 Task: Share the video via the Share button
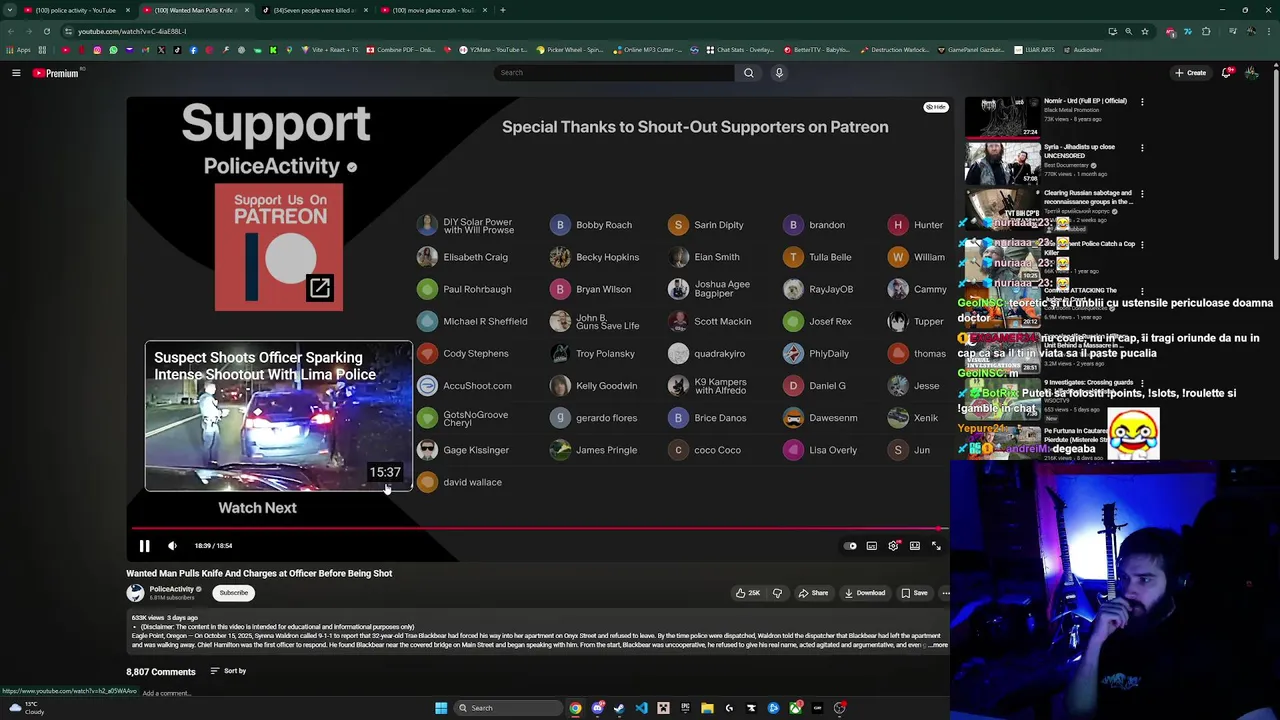813,593
